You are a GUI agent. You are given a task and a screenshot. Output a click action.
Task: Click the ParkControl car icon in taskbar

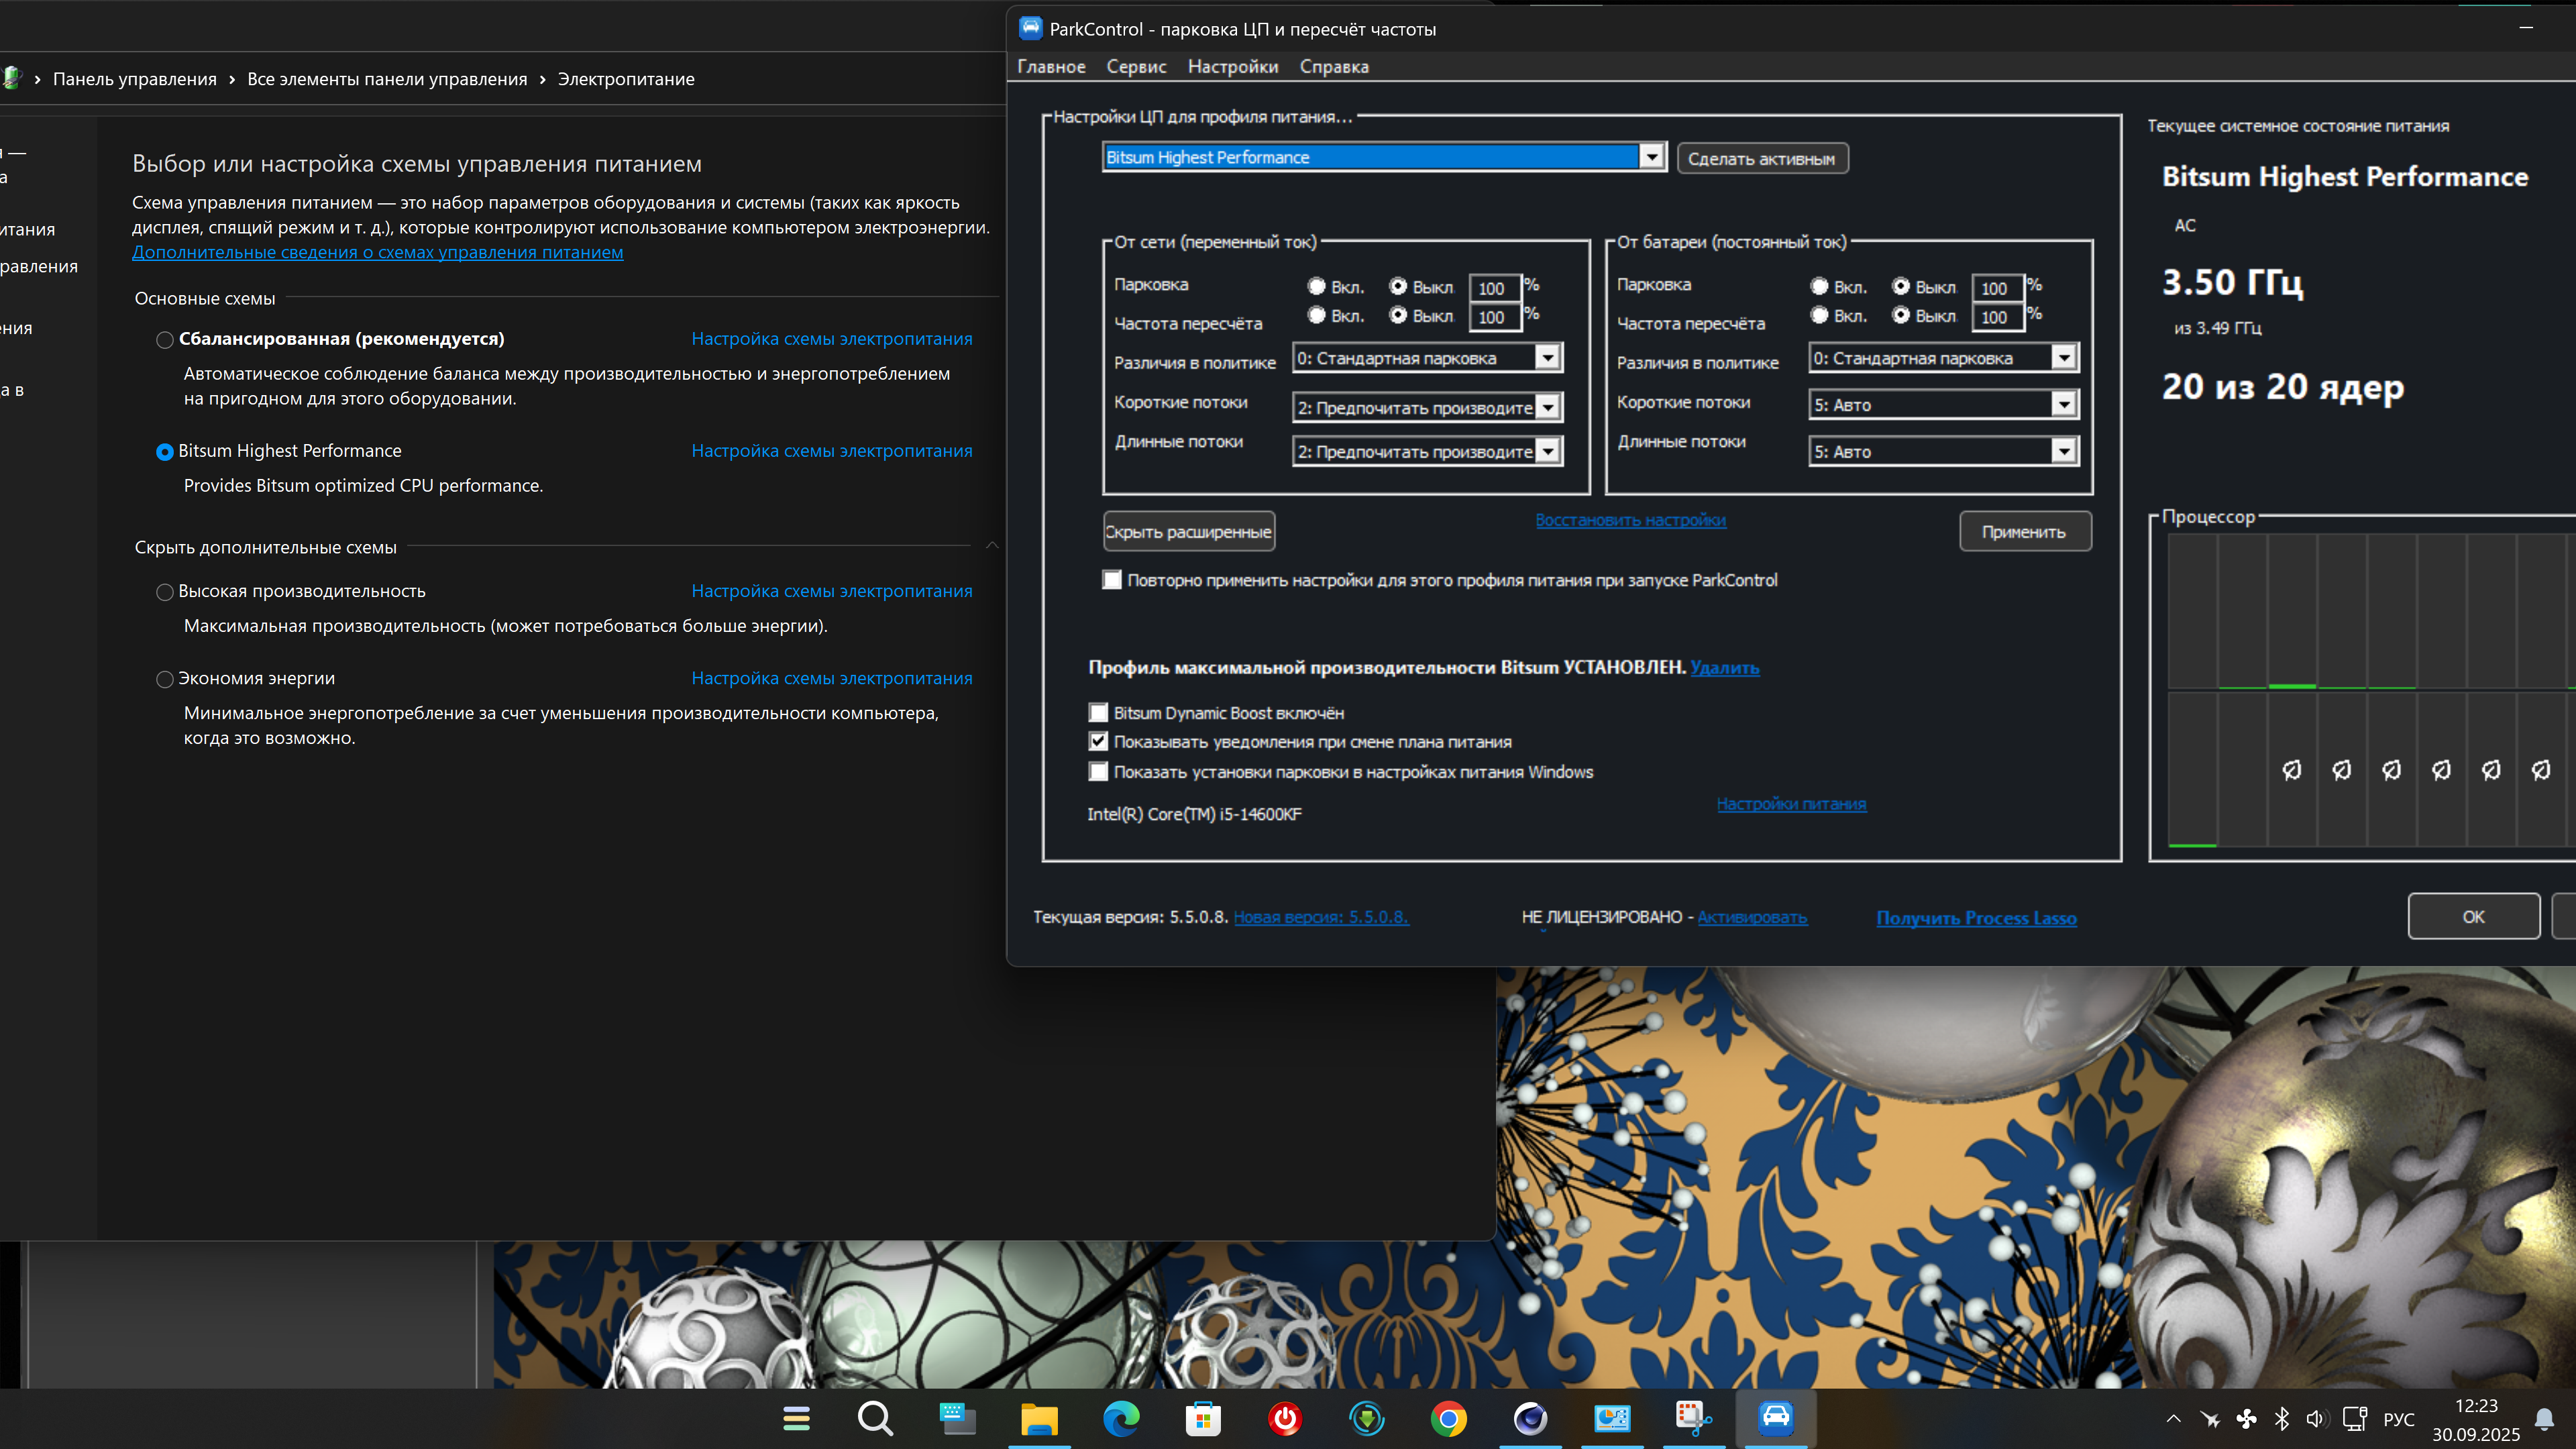(x=1775, y=1418)
